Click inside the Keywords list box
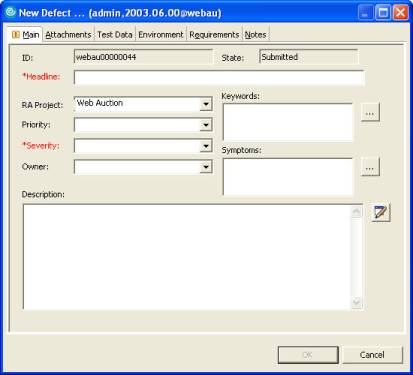This screenshot has width=413, height=375. point(288,122)
